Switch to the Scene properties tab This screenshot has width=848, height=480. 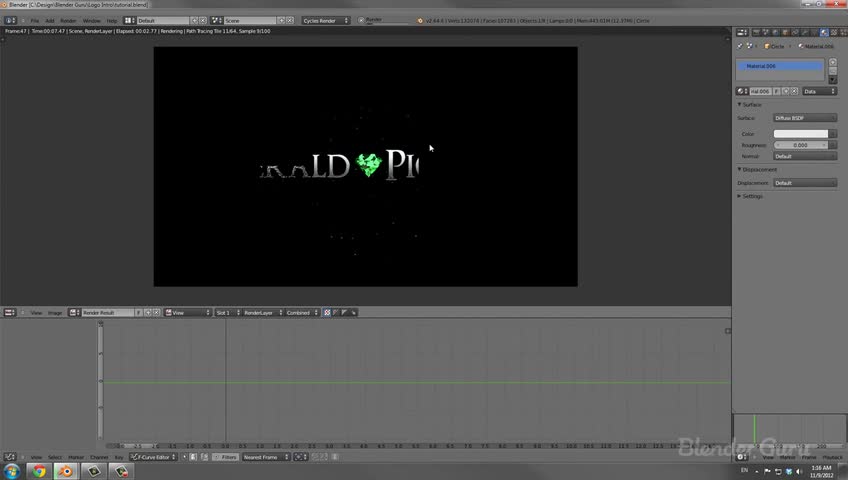[765, 32]
